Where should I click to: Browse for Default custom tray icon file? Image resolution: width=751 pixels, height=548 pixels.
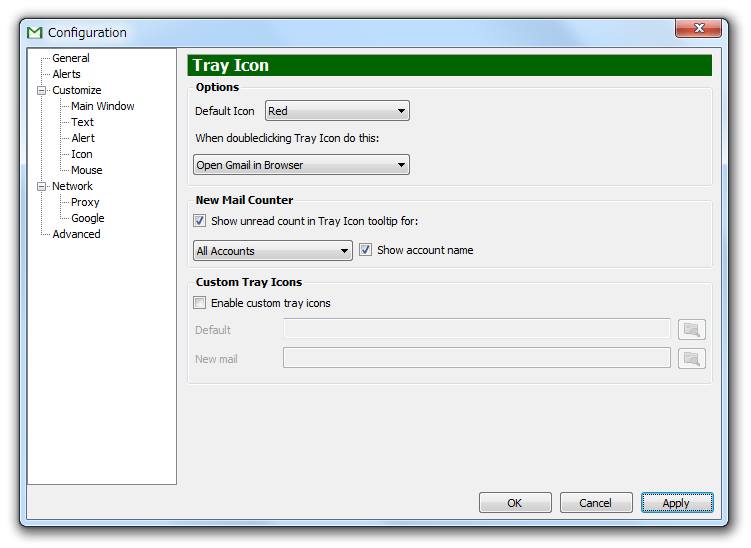pyautogui.click(x=692, y=330)
